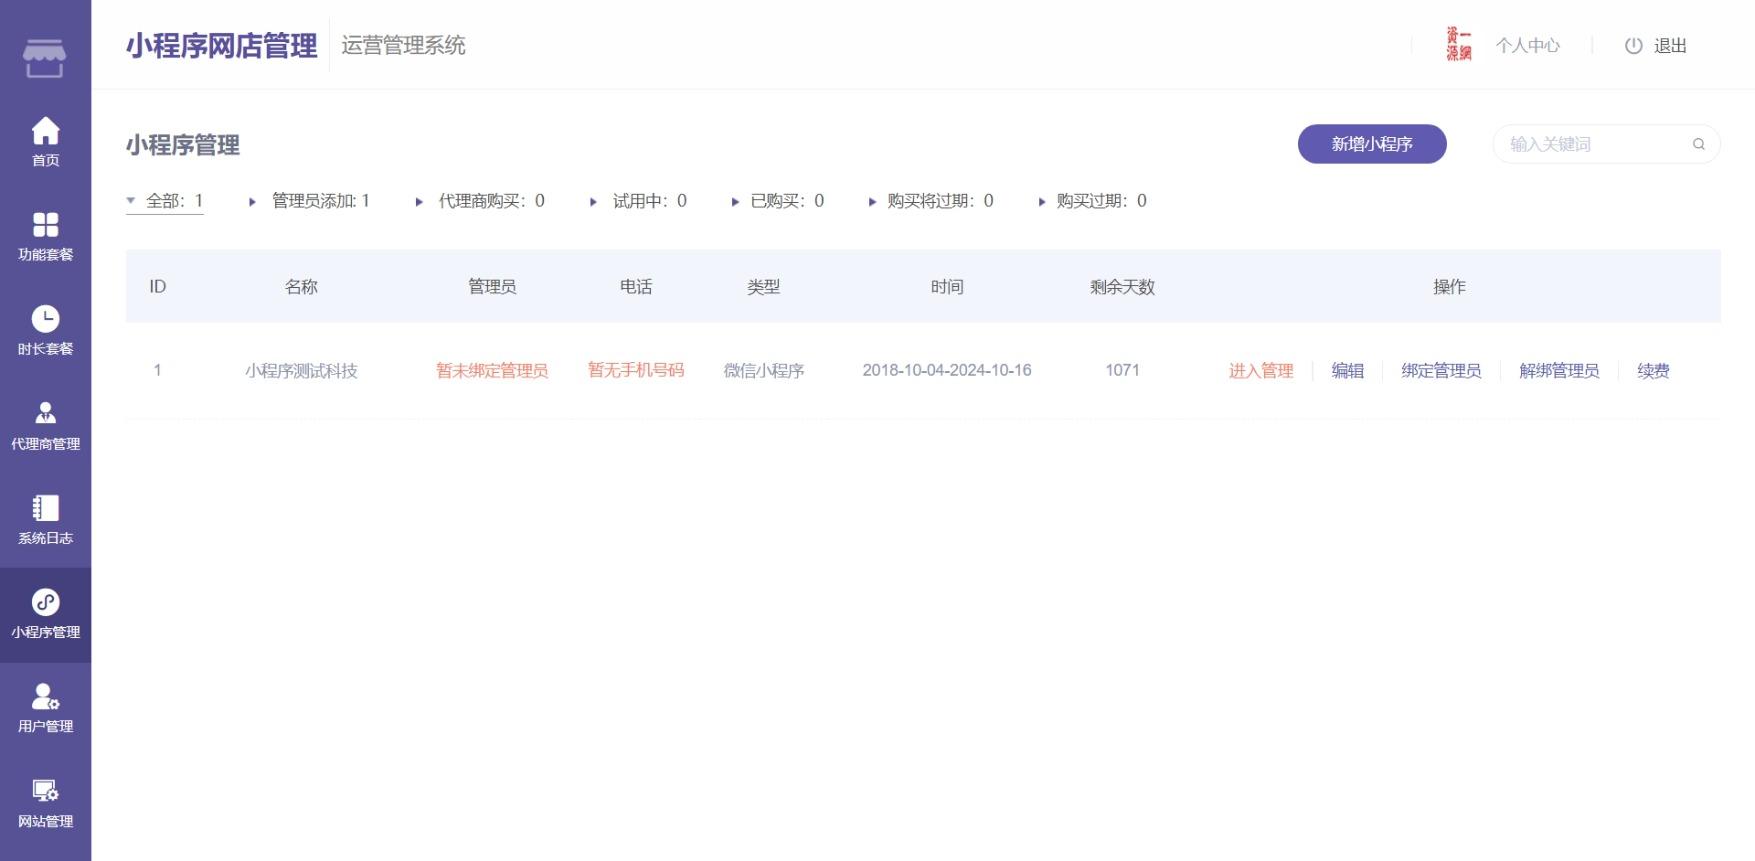Filter by 全部: 1 tab
The height and width of the screenshot is (861, 1755).
tap(165, 201)
